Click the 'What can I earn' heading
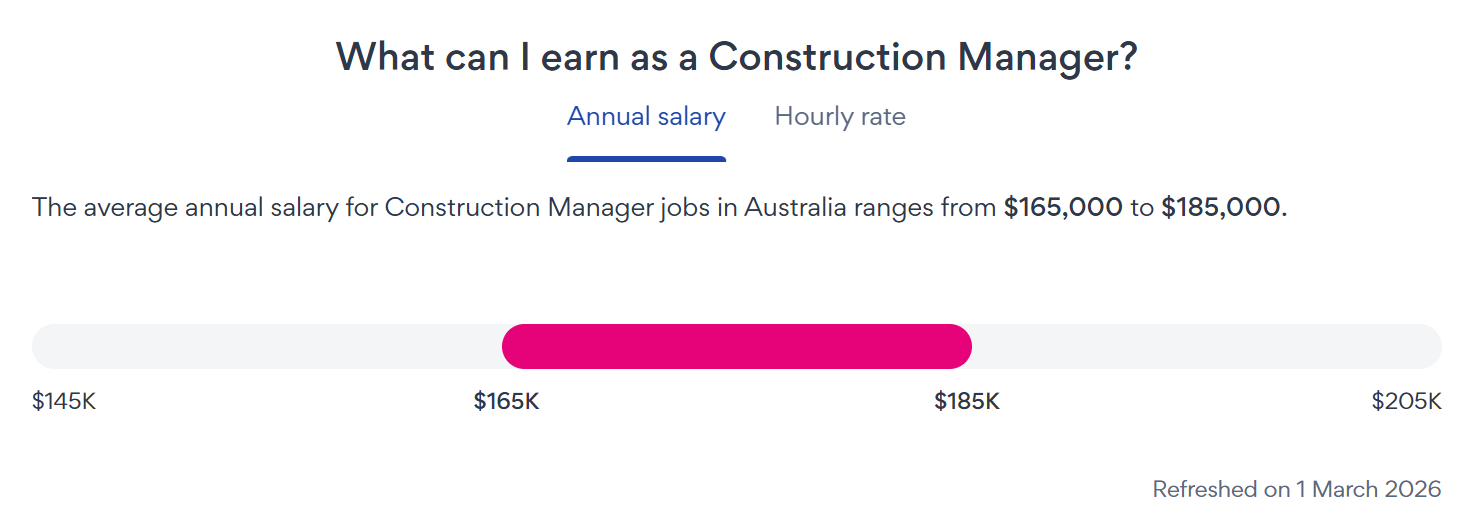1483x531 pixels. pyautogui.click(x=736, y=56)
